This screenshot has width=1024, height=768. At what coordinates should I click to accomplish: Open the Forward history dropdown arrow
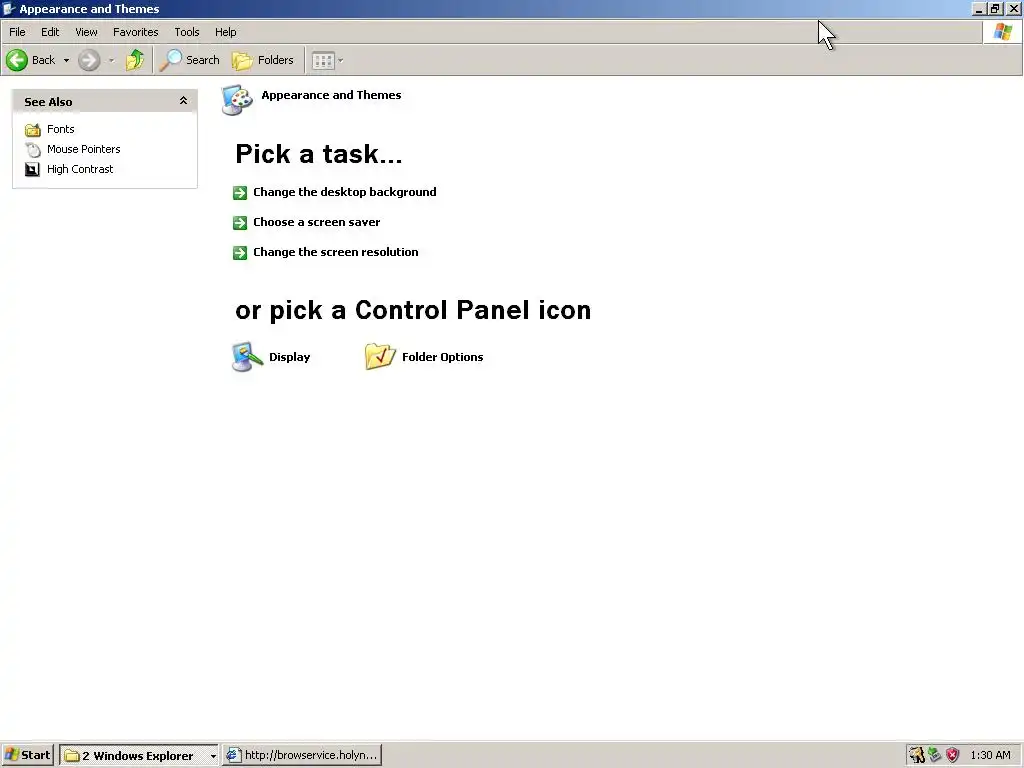(112, 60)
